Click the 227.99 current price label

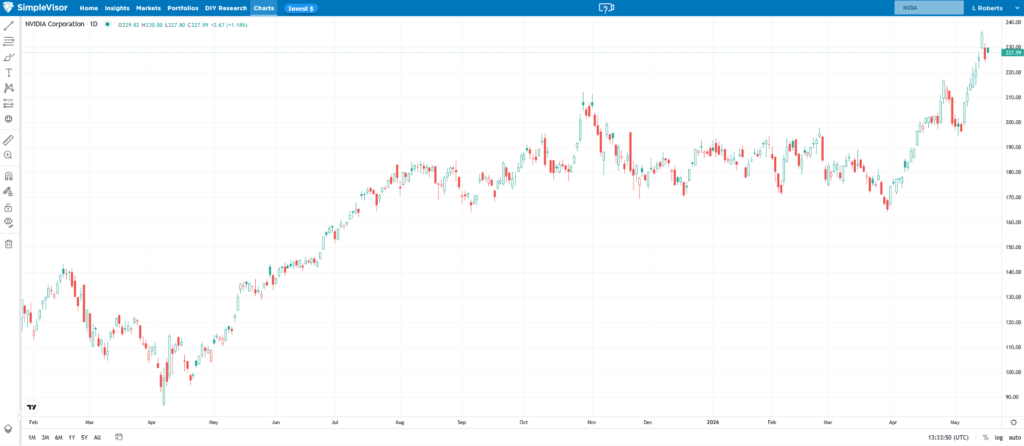click(1013, 52)
